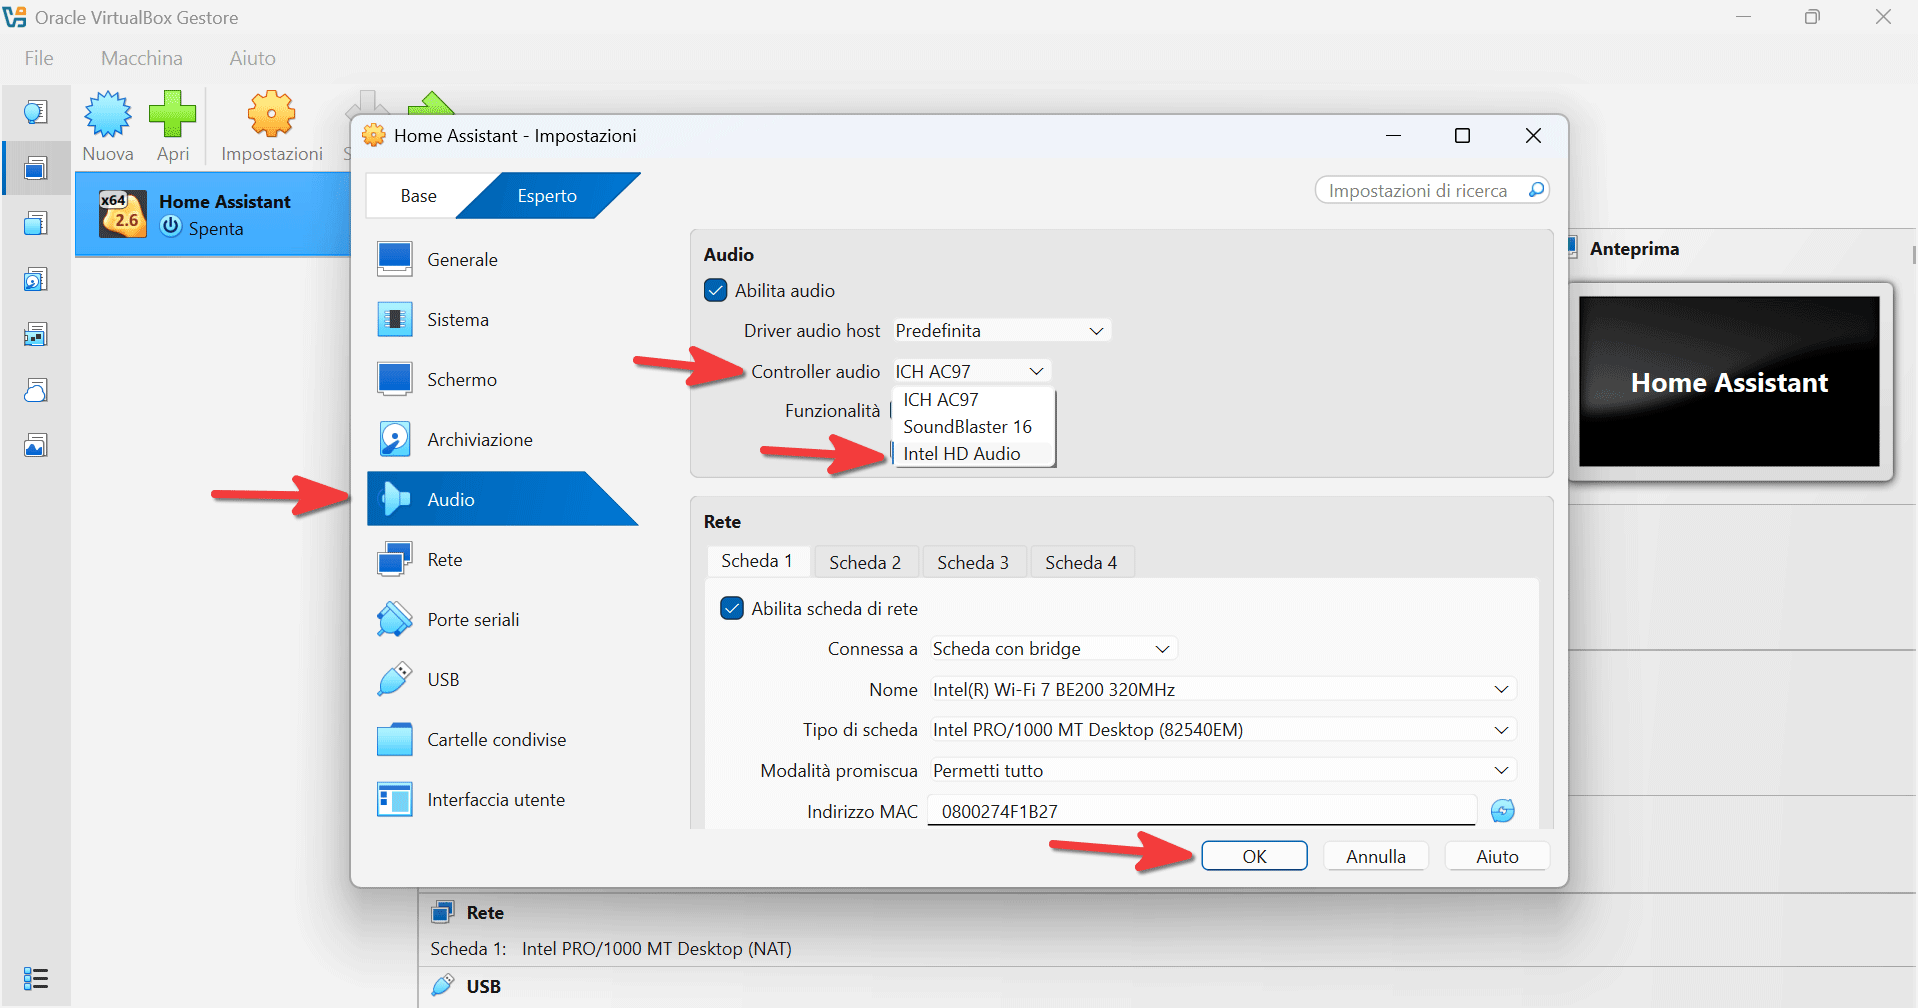Viewport: 1918px width, 1008px height.
Task: Generate a new MAC address with the refresh icon
Action: point(1502,811)
